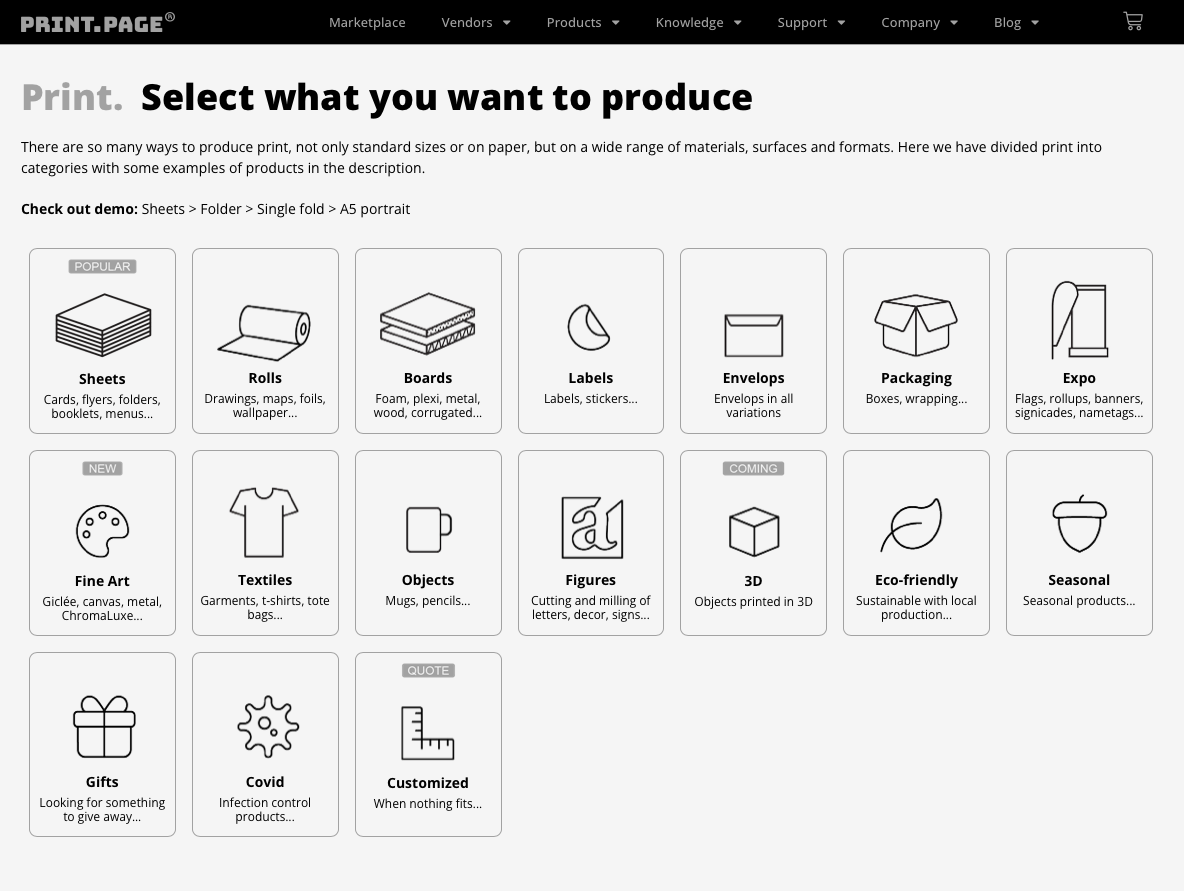Pick the Customized ruler icon
Image resolution: width=1184 pixels, height=891 pixels.
pos(427,733)
